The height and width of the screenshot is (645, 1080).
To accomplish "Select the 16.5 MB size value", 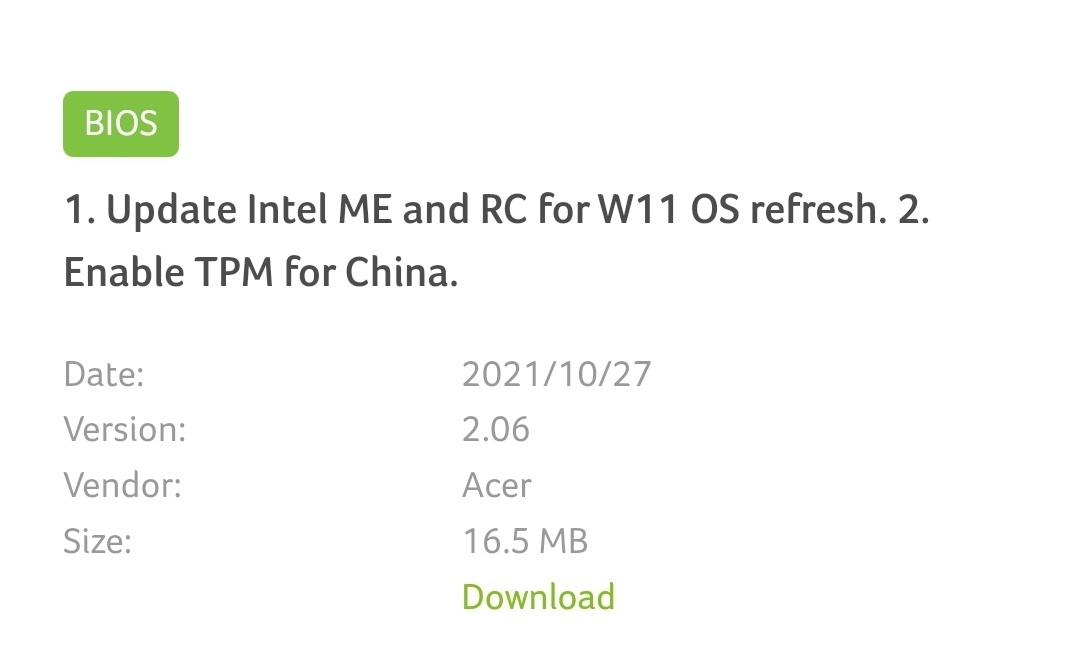I will point(526,541).
